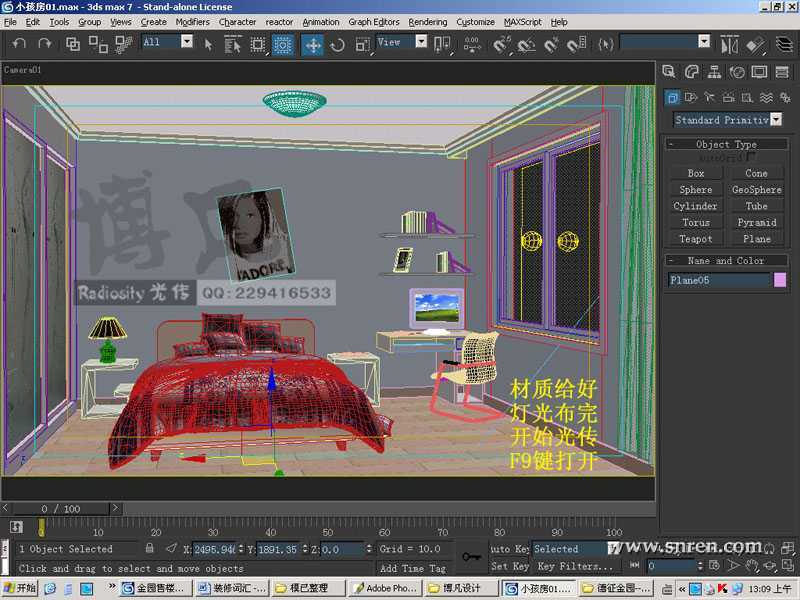Image resolution: width=800 pixels, height=600 pixels.
Task: Toggle the Selection Lock padlock
Action: coord(149,548)
